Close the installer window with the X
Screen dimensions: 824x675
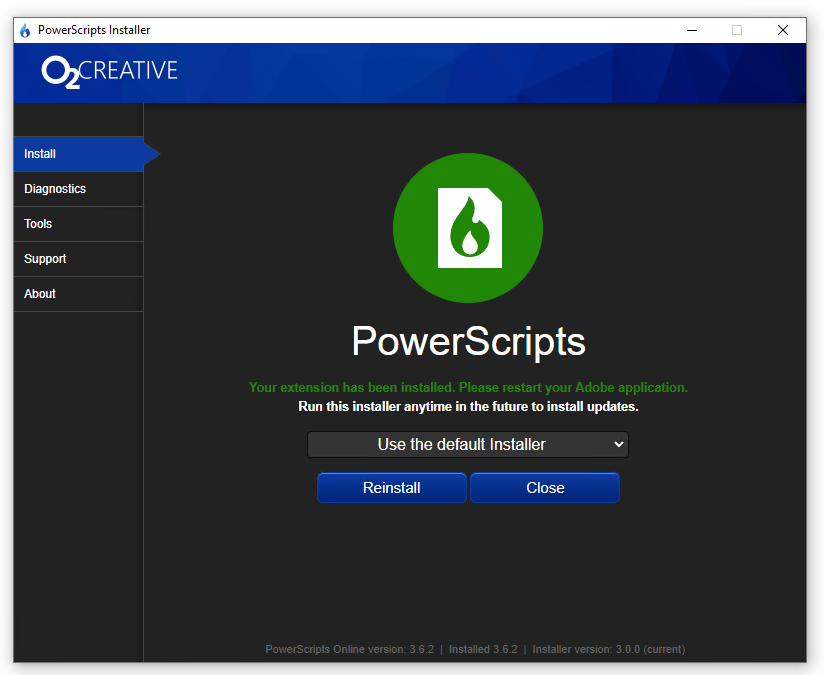(x=783, y=30)
